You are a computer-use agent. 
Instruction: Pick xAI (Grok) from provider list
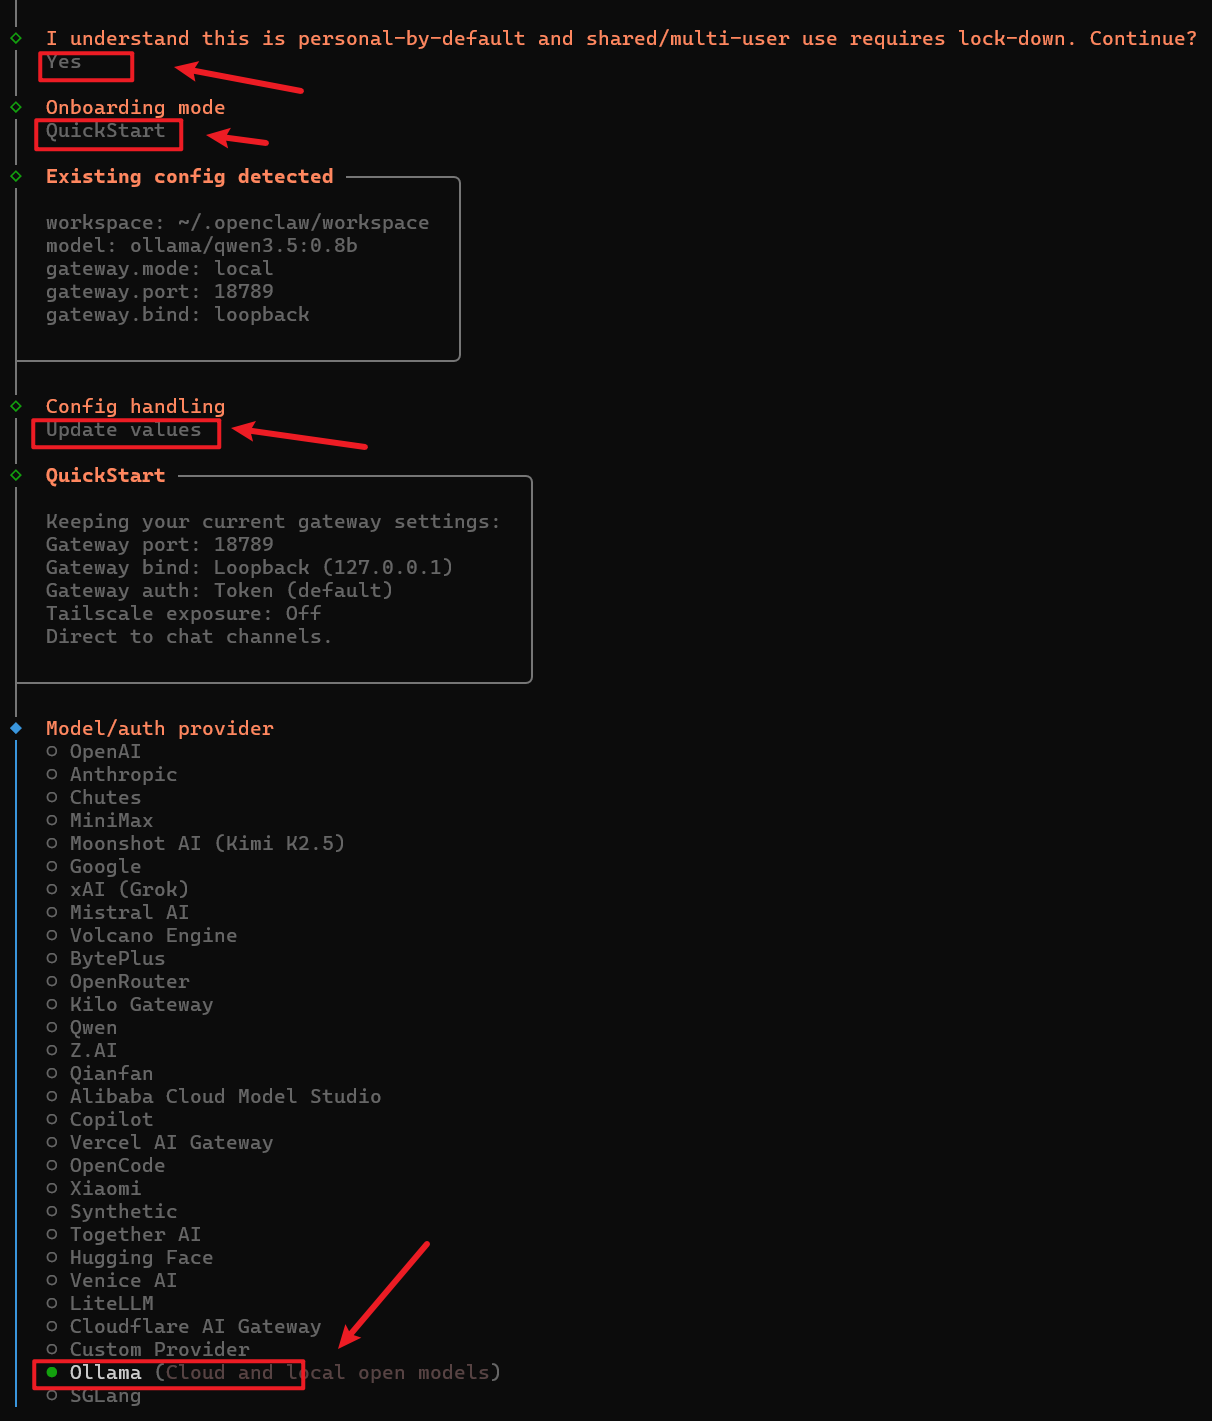click(x=118, y=889)
